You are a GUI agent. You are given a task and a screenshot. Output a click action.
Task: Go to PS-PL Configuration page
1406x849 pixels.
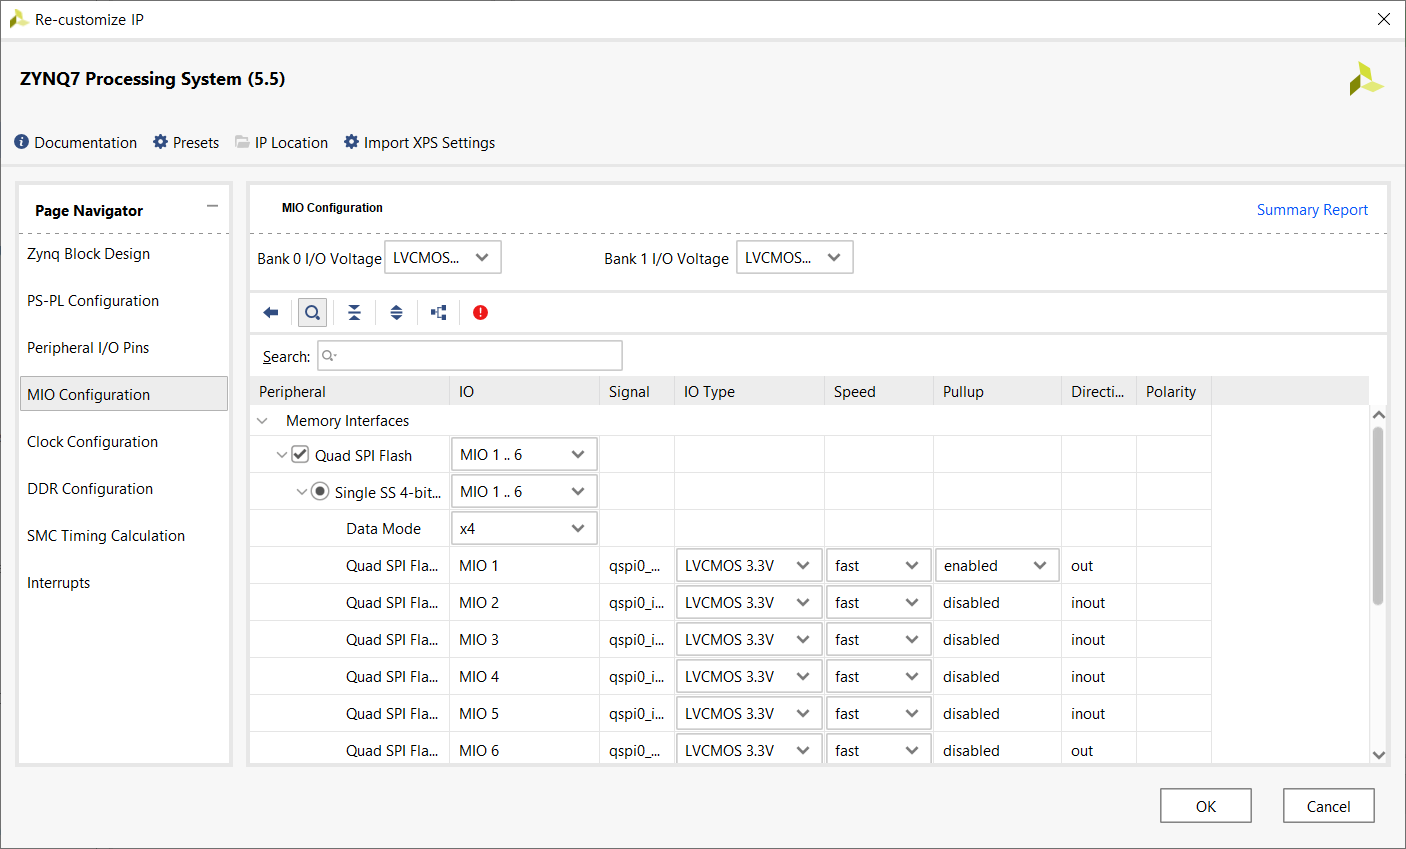coord(124,301)
